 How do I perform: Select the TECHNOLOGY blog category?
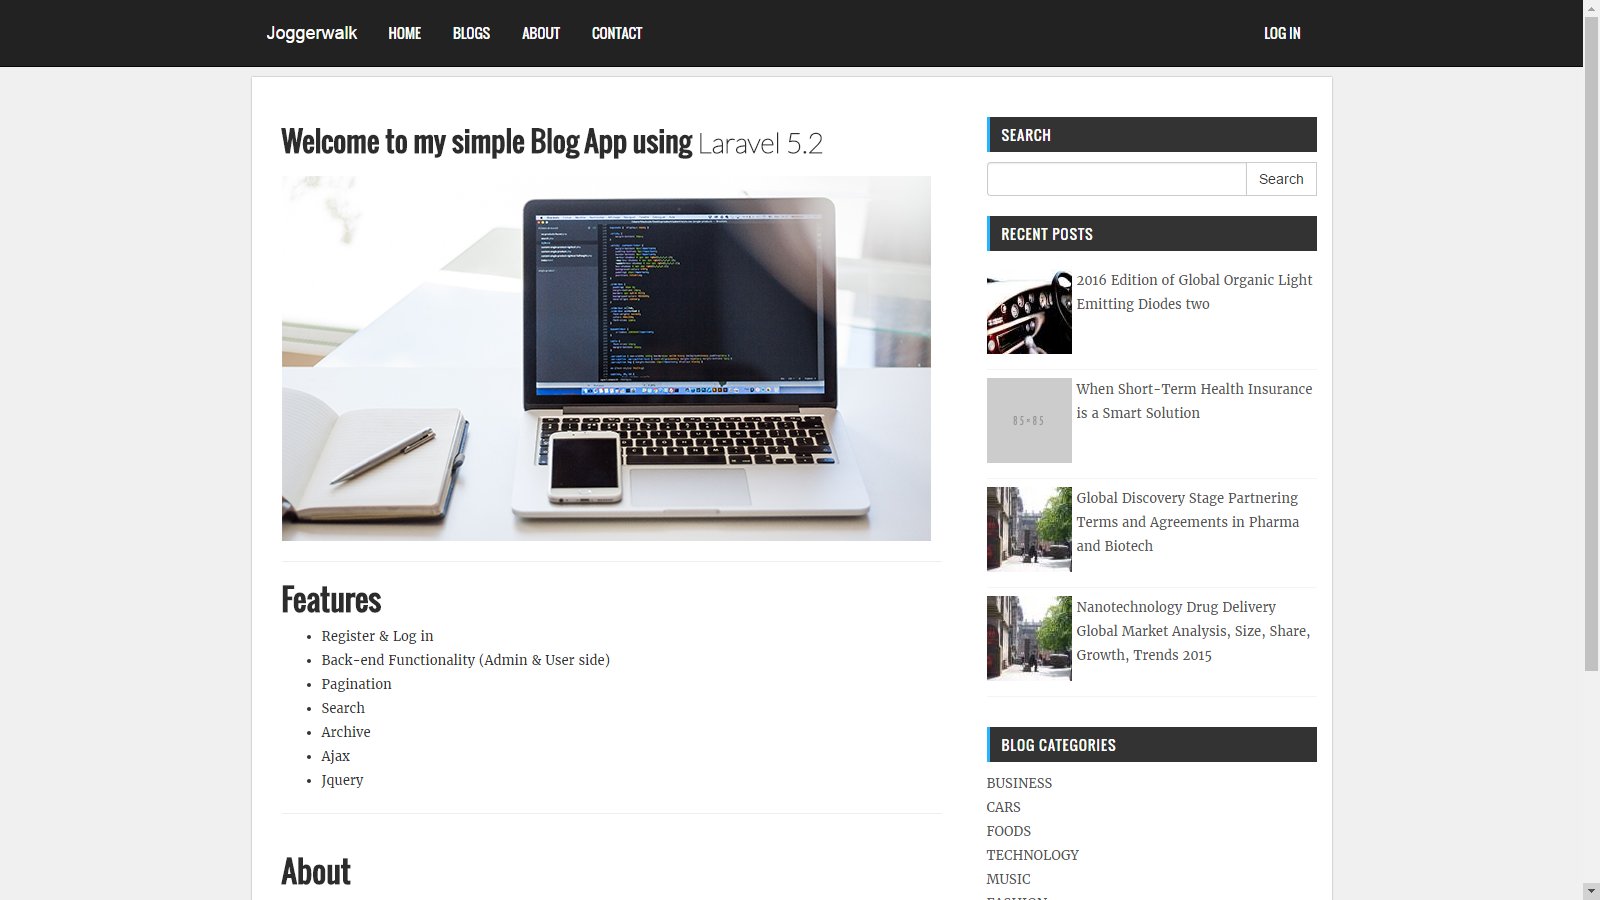(1032, 855)
